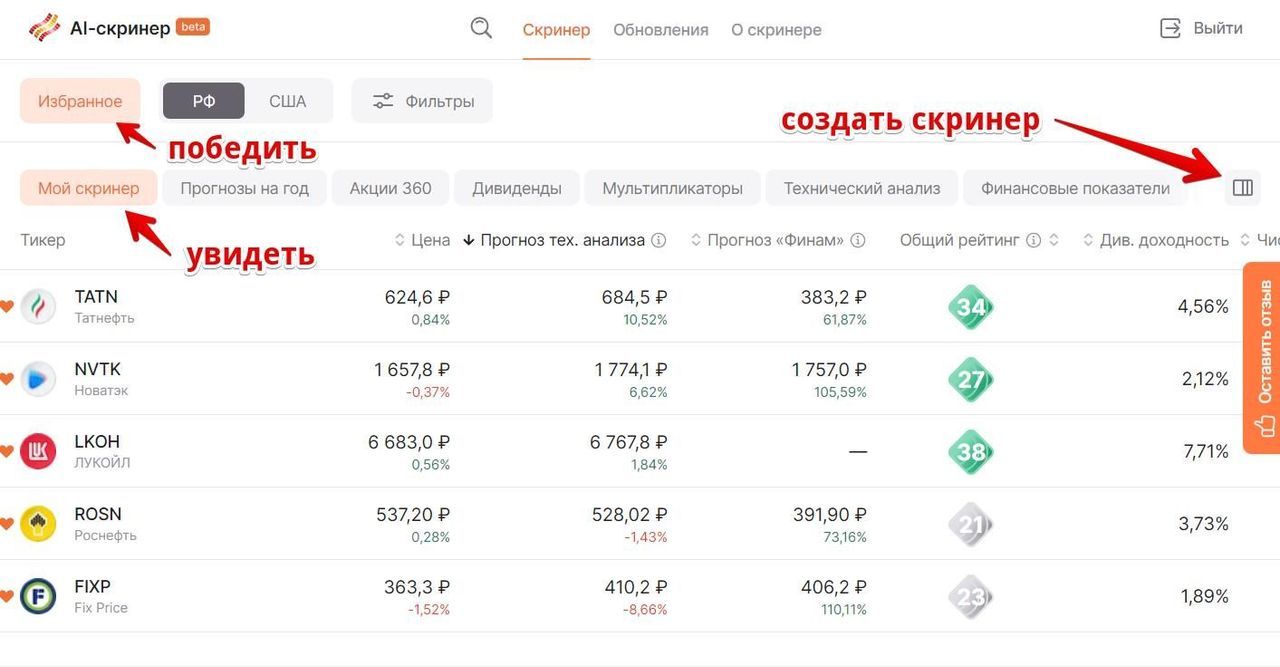Click NVTK Финам forecast 1 757,0 ₽
Screen dimensions: 1280x667
click(x=829, y=370)
